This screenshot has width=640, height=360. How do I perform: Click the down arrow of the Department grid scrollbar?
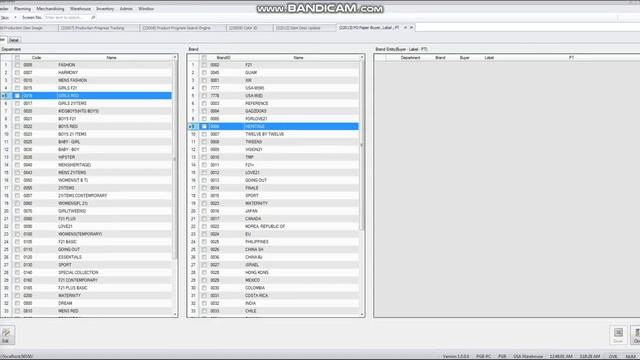tap(175, 314)
